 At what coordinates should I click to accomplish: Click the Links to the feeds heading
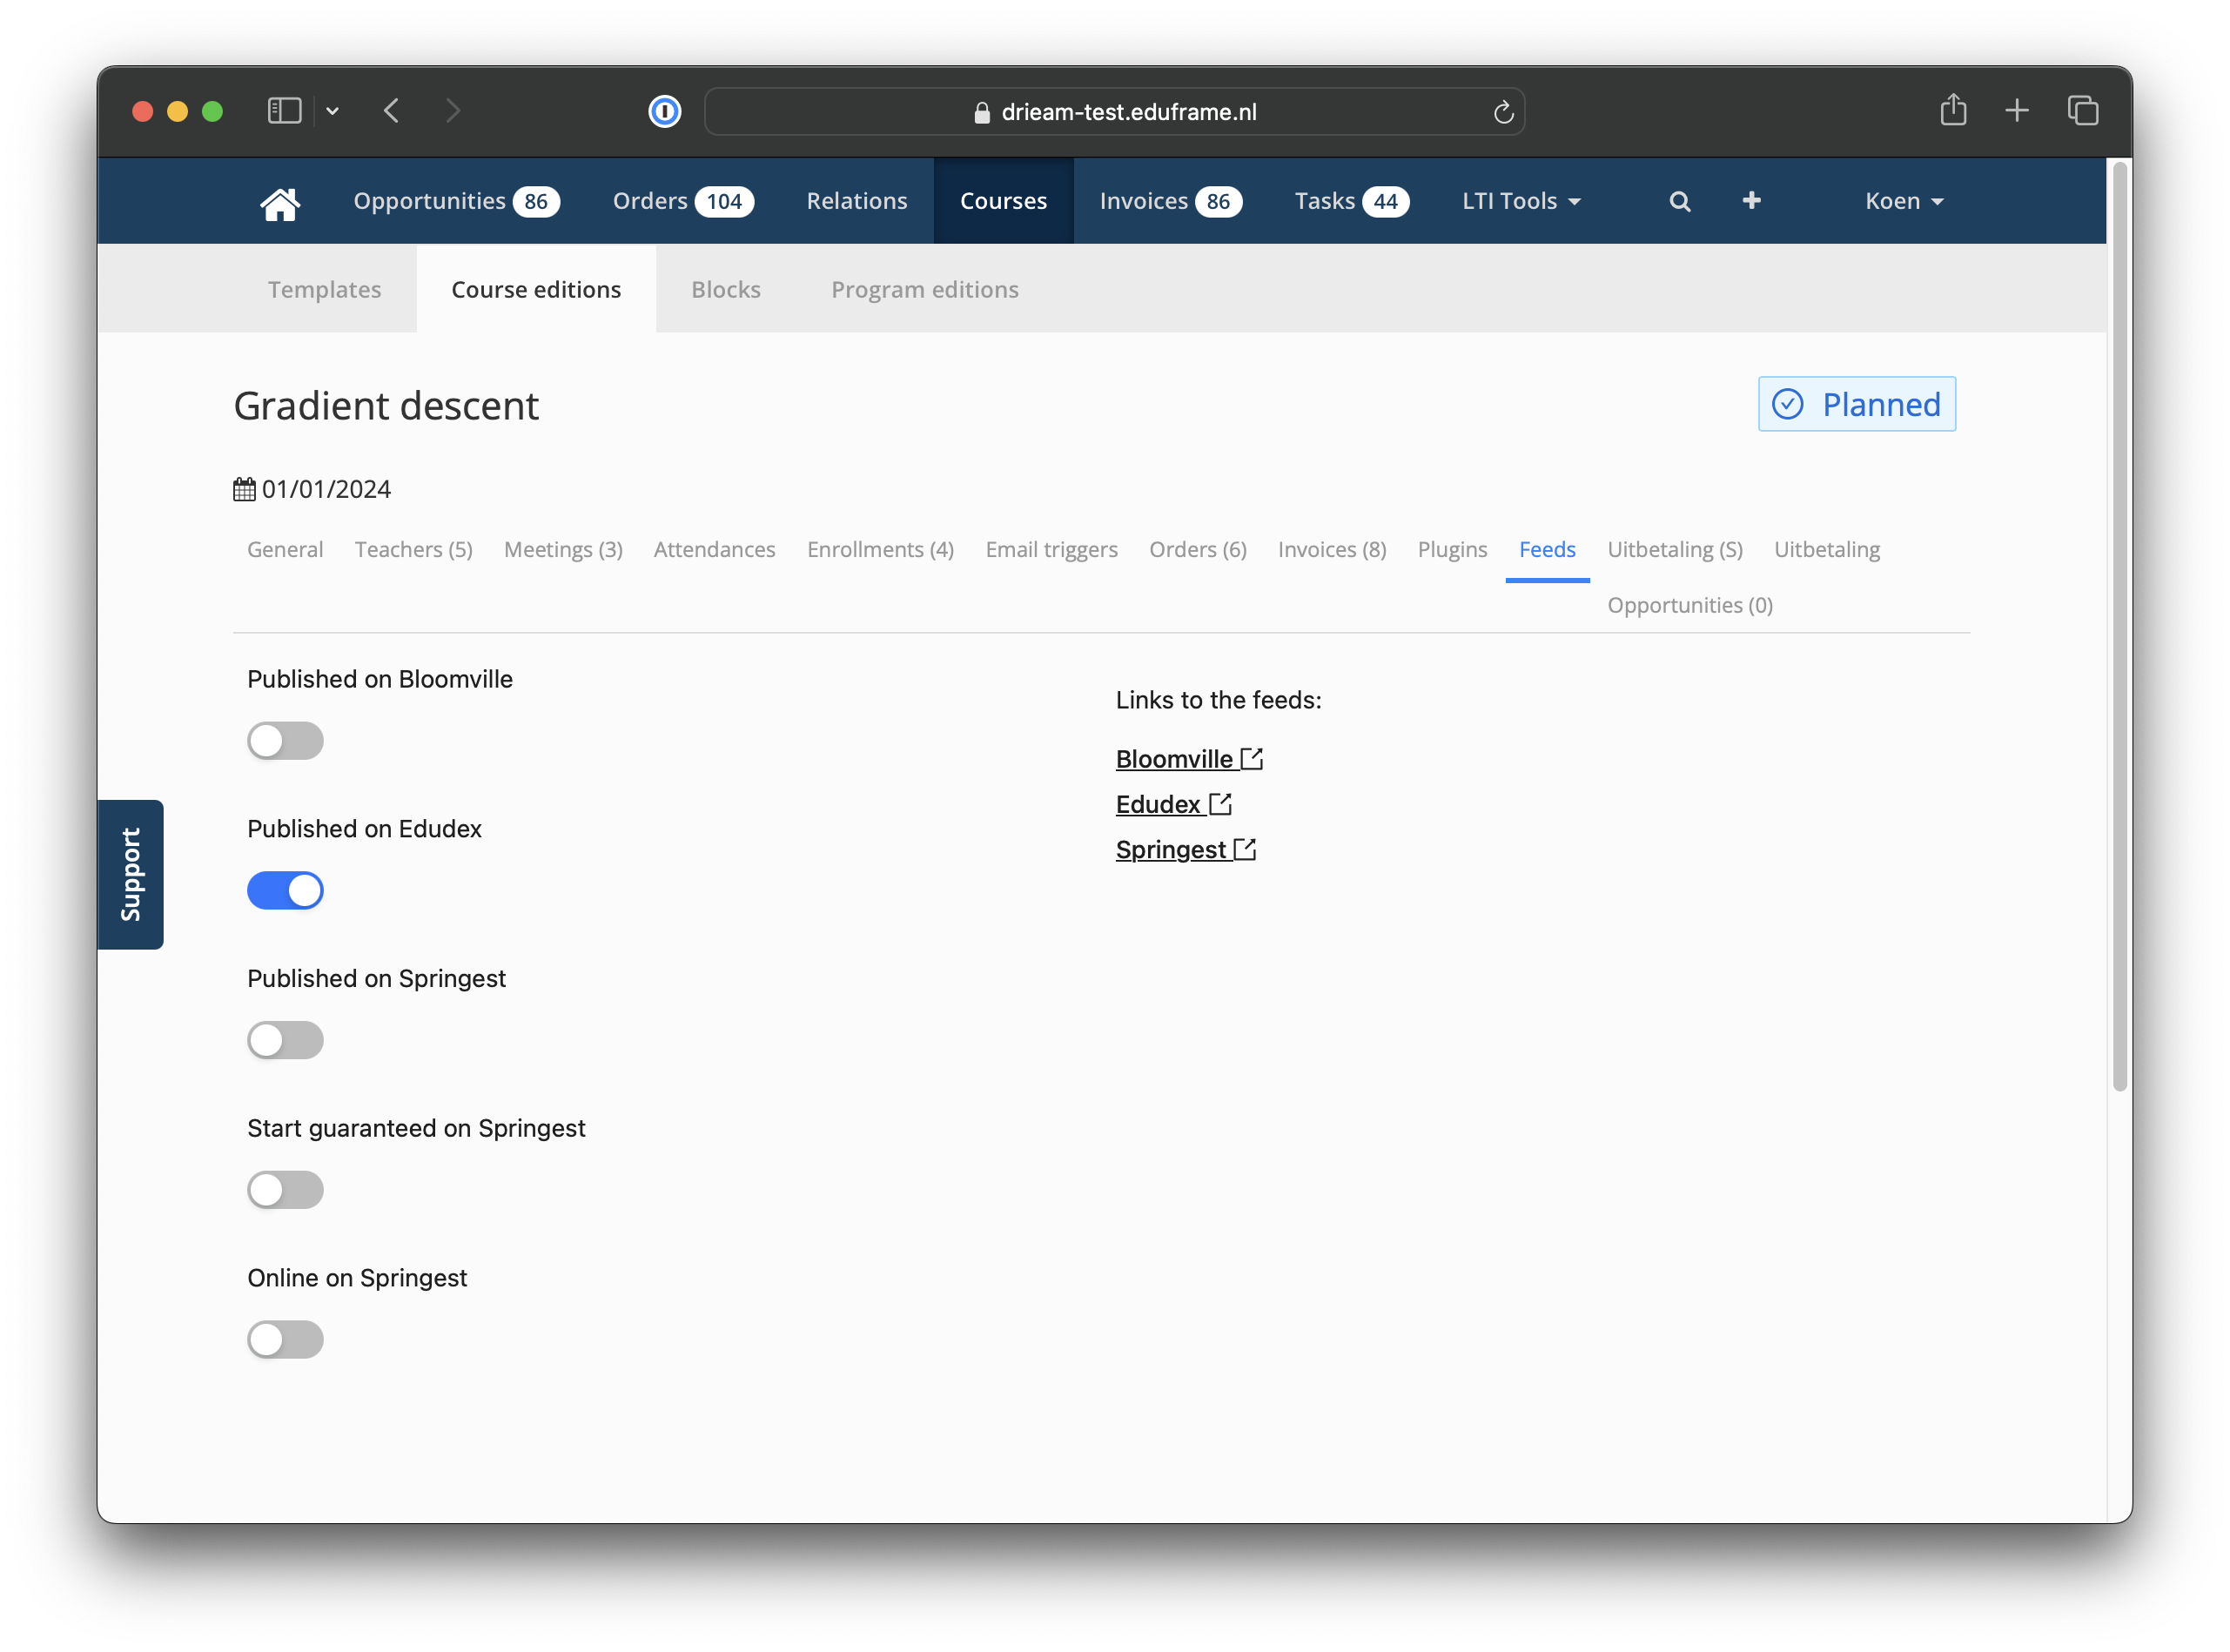click(1218, 700)
